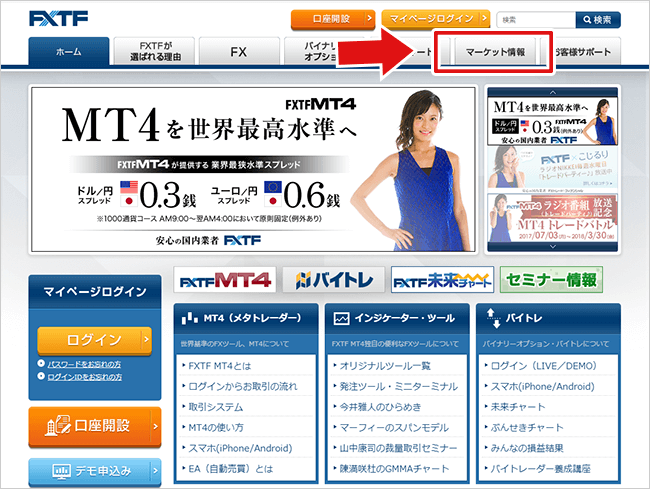Move the side banner carousel up with the arrow
Screen dimensions: 650x489
[x=553, y=92]
